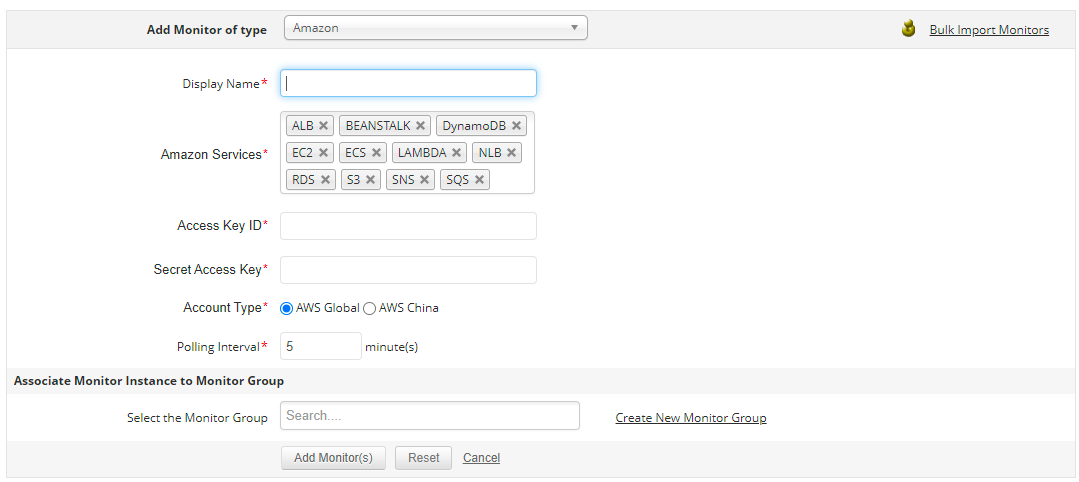
Task: Click the Secret Access Key field
Action: [x=408, y=270]
